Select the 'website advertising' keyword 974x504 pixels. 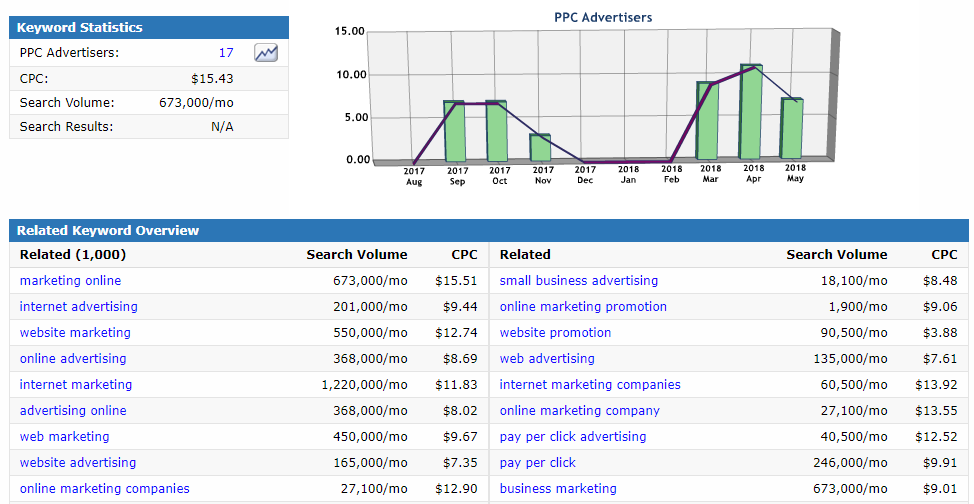78,463
